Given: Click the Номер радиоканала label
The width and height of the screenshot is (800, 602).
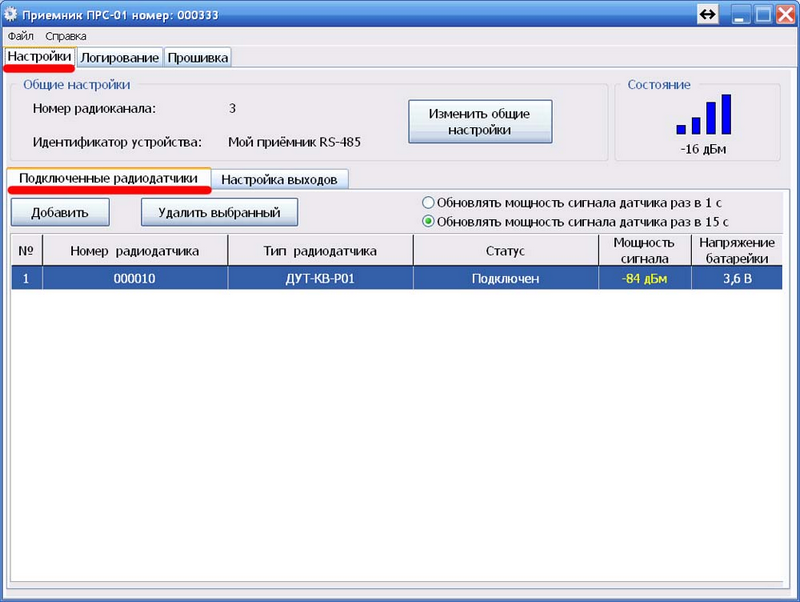Looking at the screenshot, I should tap(94, 108).
